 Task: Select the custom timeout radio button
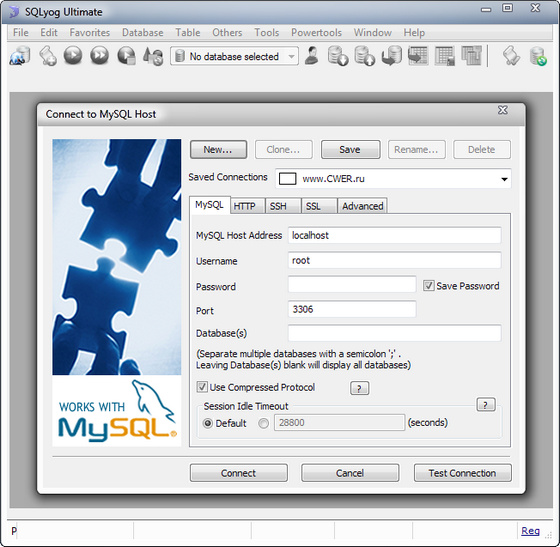point(264,423)
